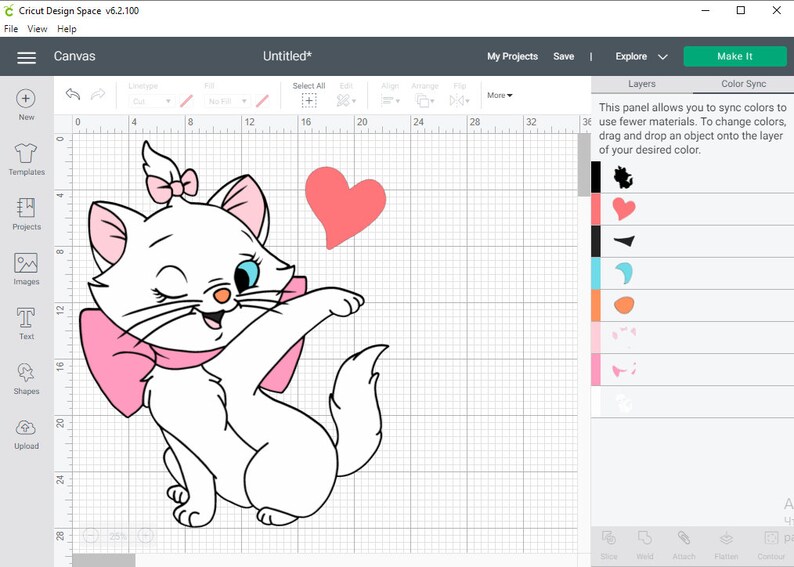Open the Arrange tool

pos(424,101)
